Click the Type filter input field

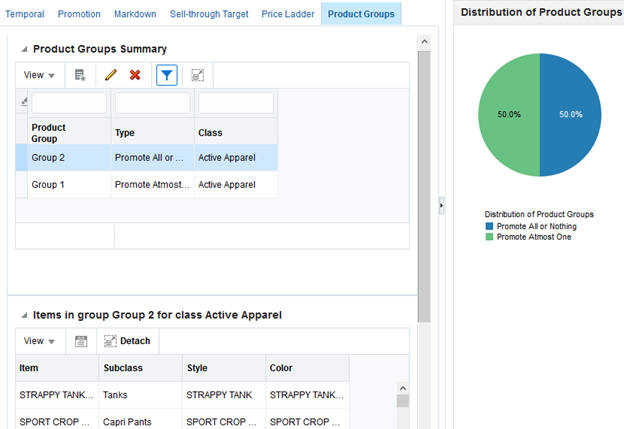click(x=152, y=103)
